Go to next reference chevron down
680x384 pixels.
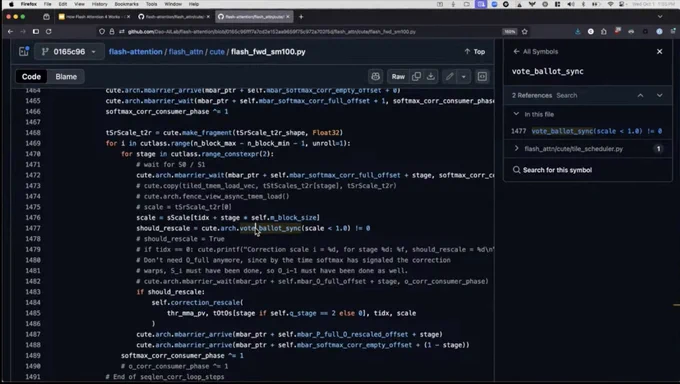point(660,95)
